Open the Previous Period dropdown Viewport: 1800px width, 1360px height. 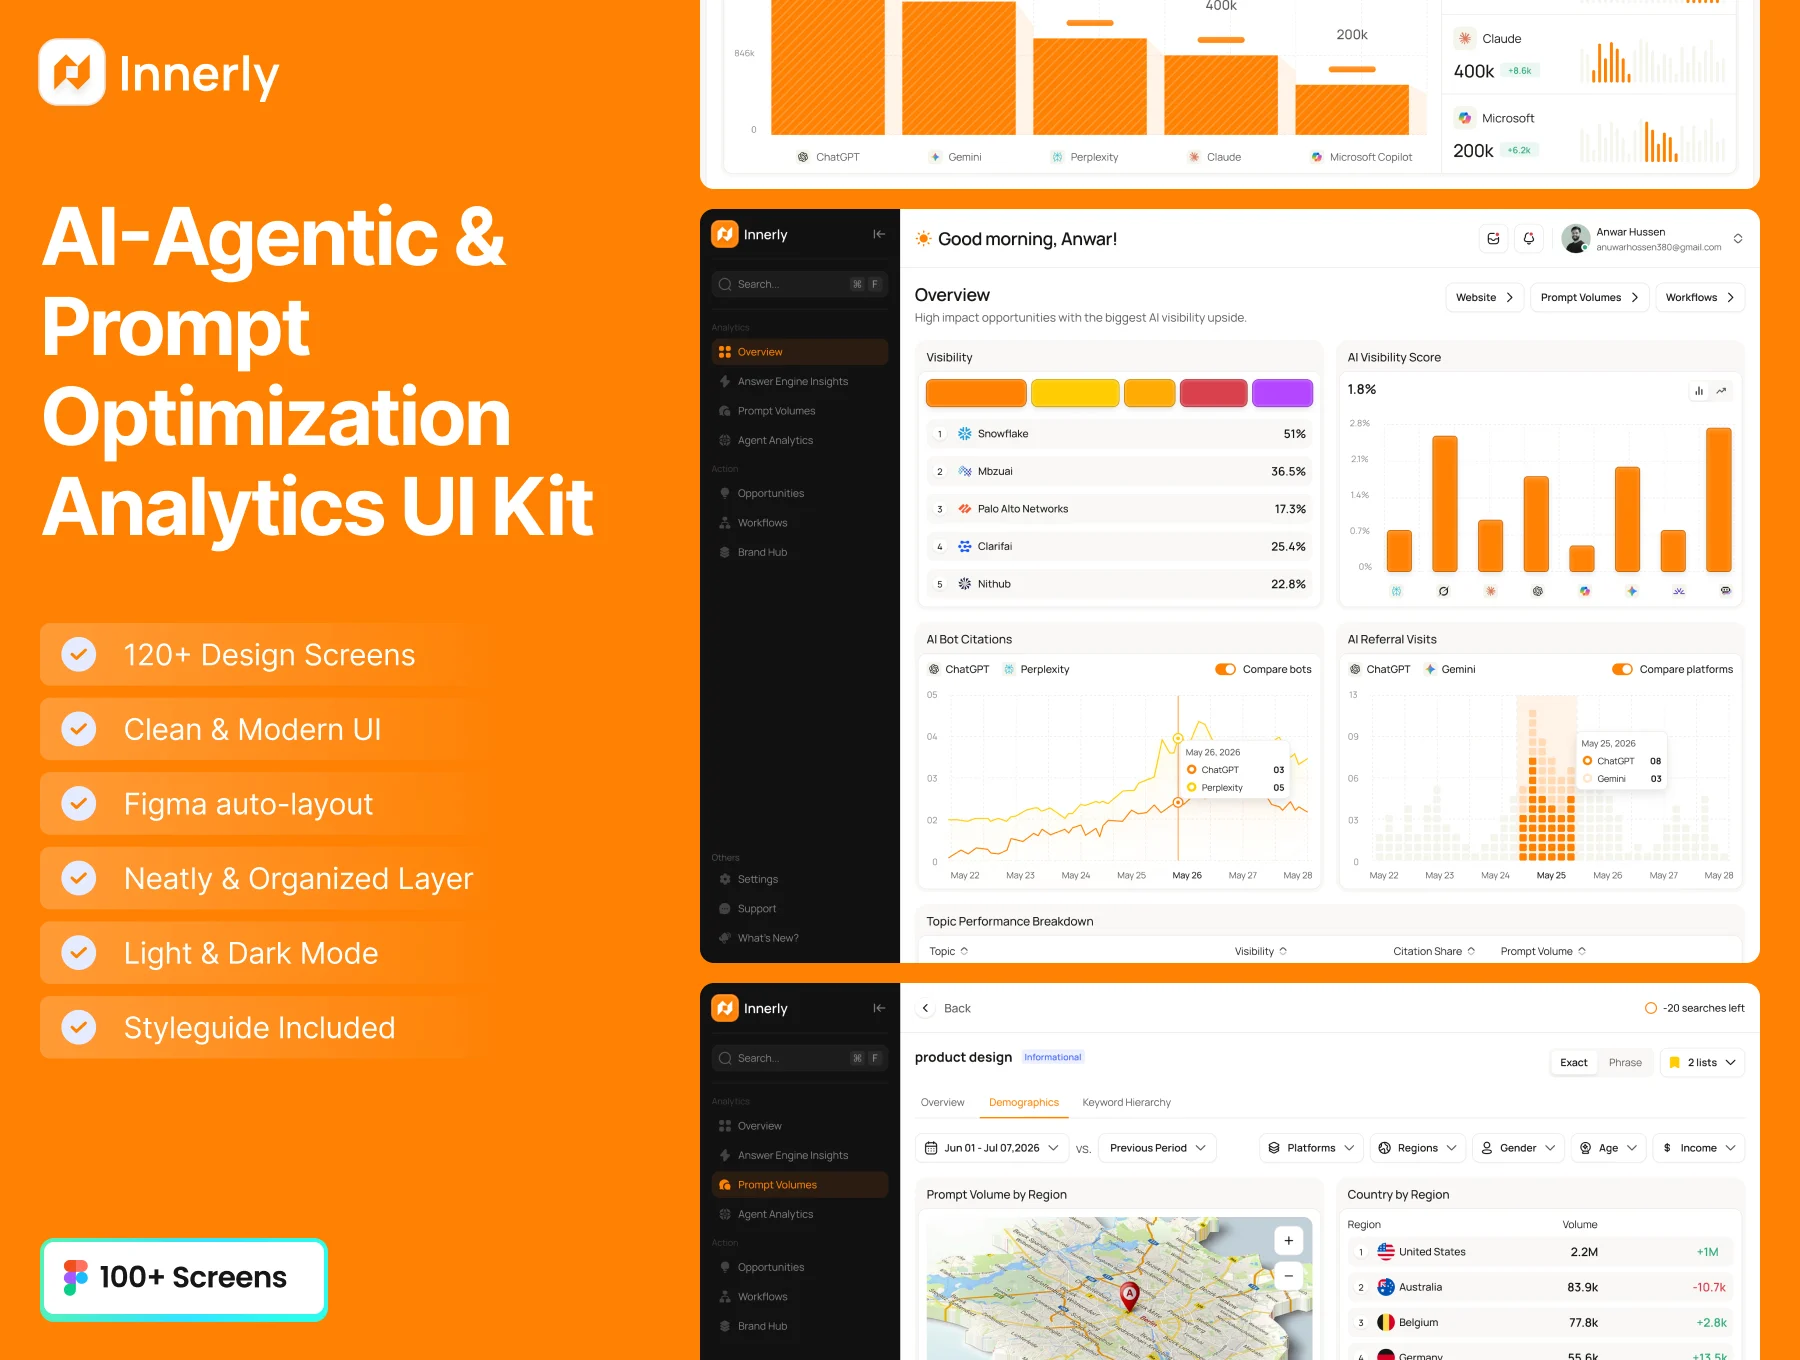(x=1157, y=1148)
